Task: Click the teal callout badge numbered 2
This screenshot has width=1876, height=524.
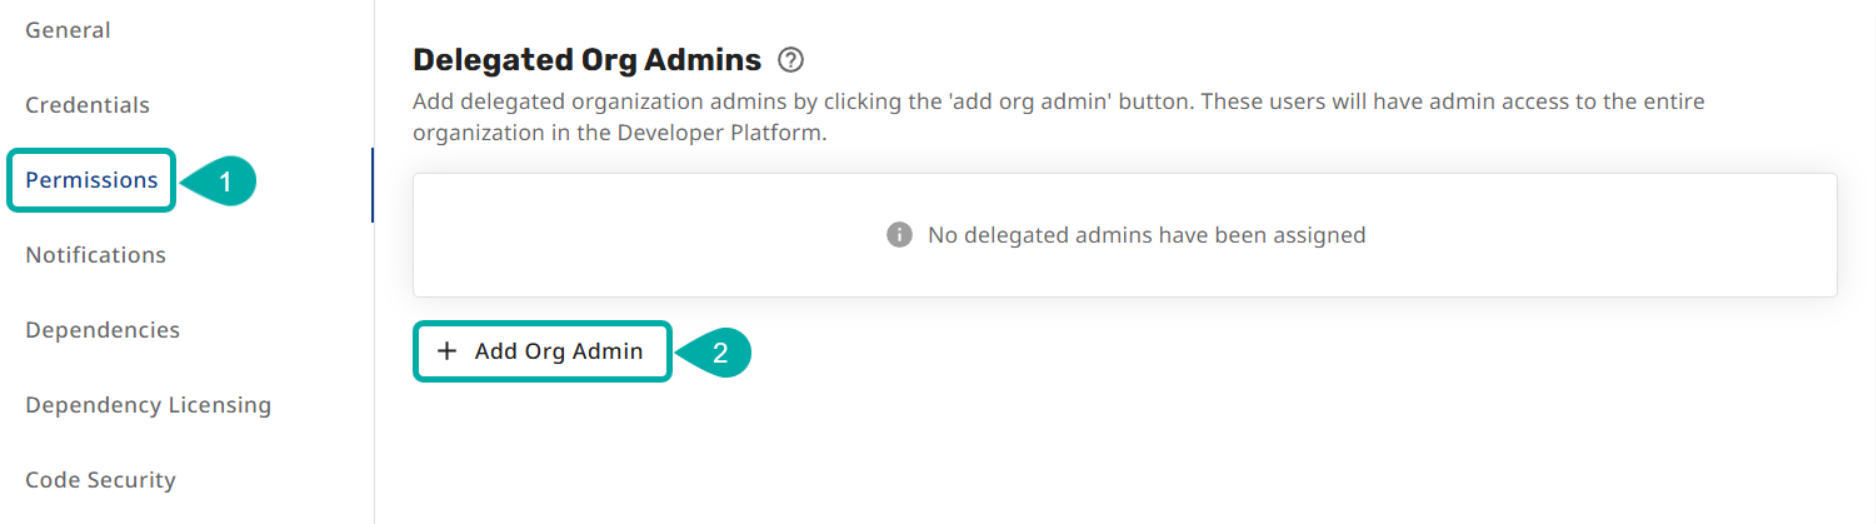Action: point(719,353)
